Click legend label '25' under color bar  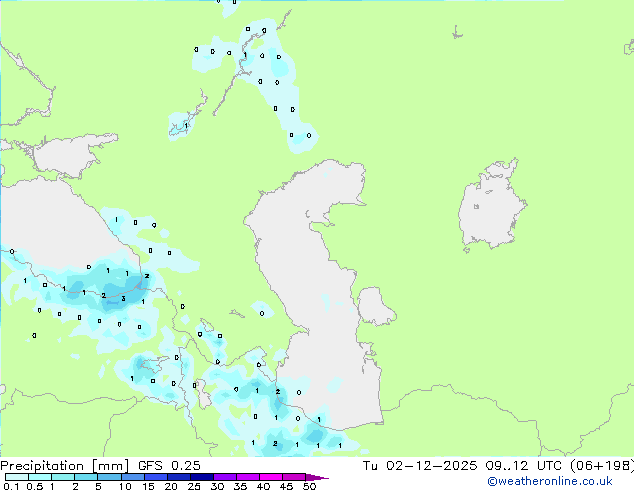pos(194,486)
